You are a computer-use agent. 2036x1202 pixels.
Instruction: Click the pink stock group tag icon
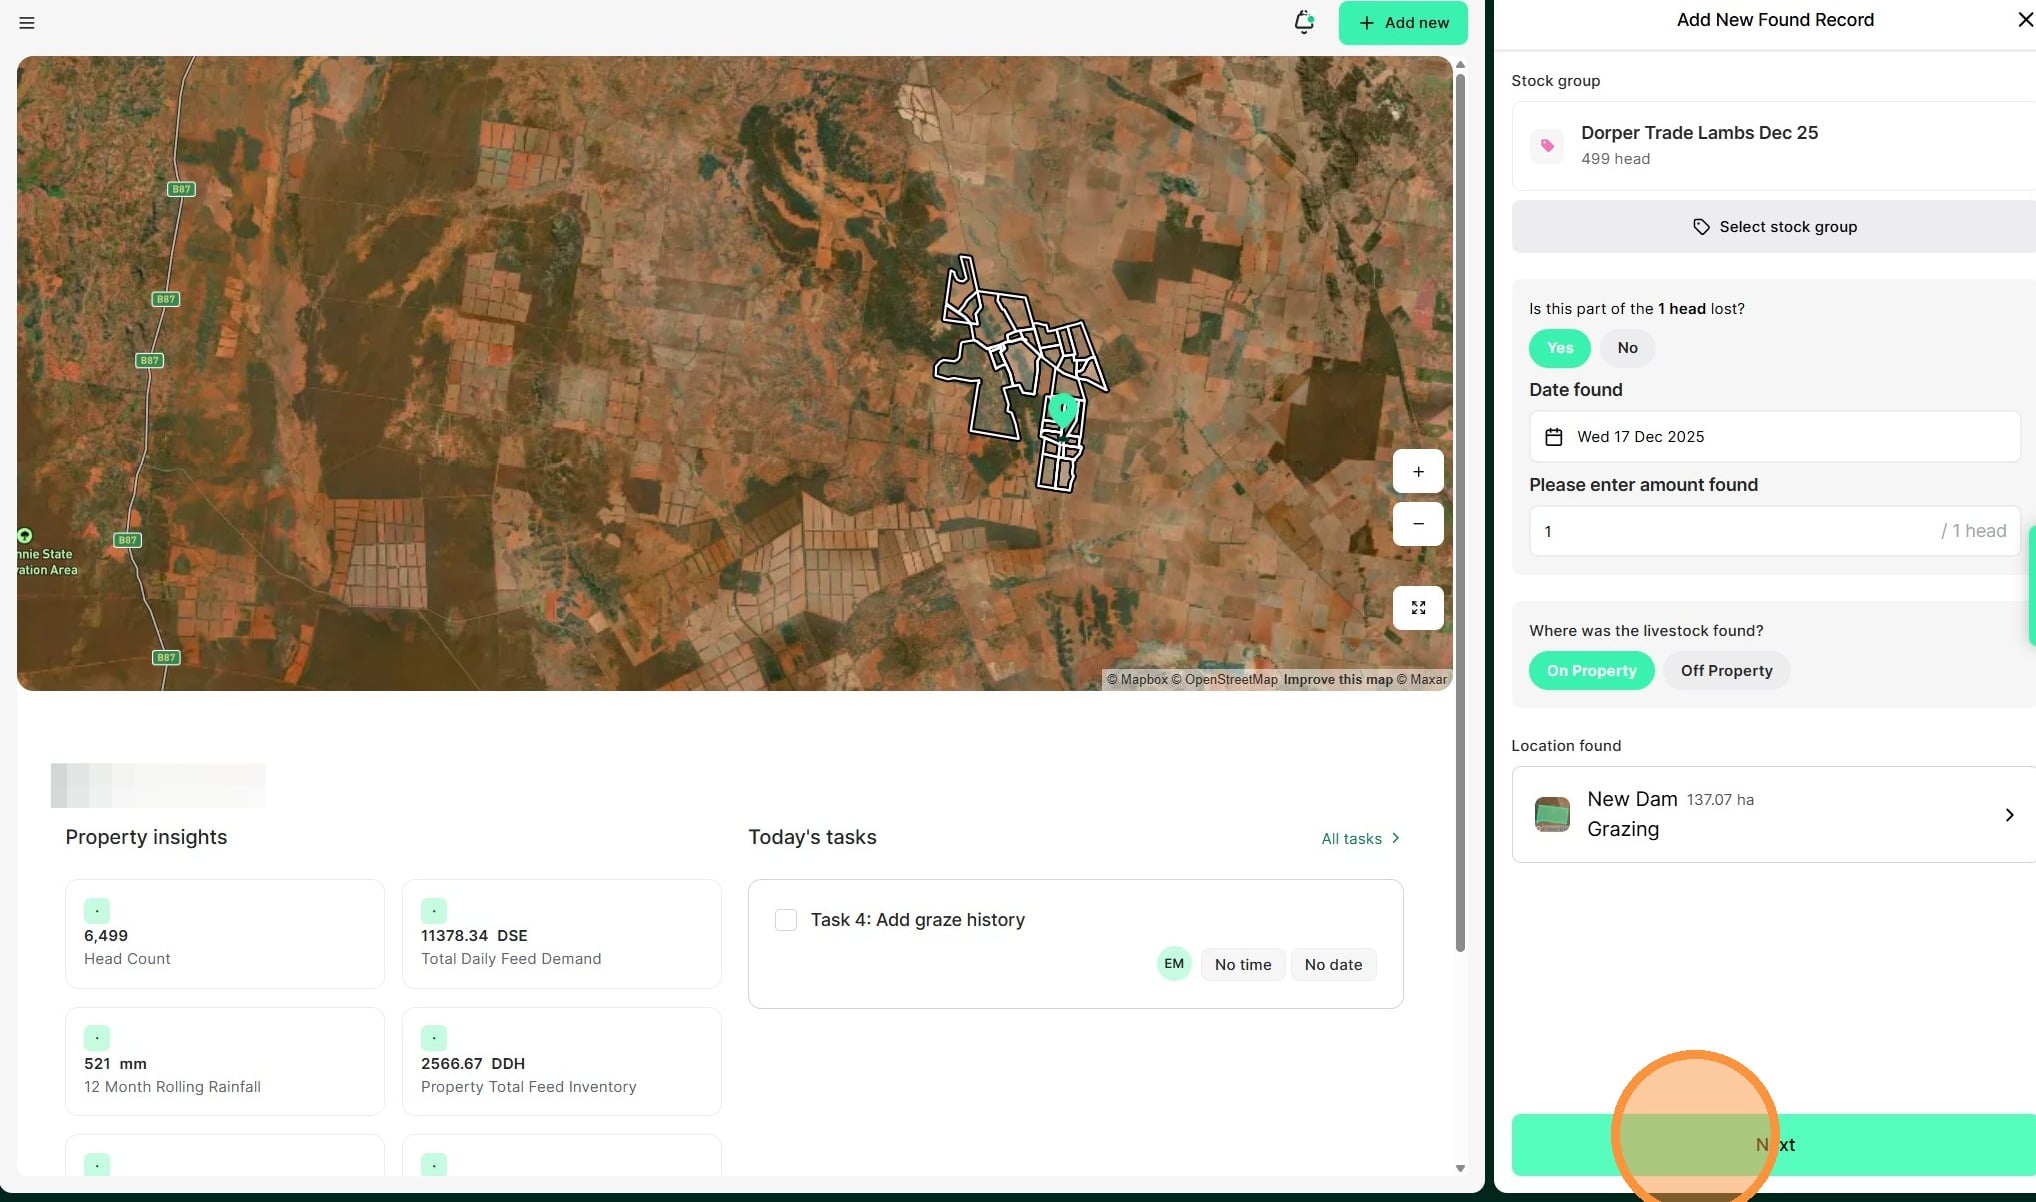click(1547, 146)
